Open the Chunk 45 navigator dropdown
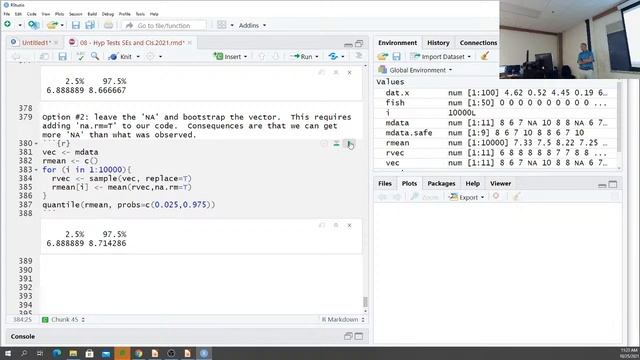 click(64, 320)
